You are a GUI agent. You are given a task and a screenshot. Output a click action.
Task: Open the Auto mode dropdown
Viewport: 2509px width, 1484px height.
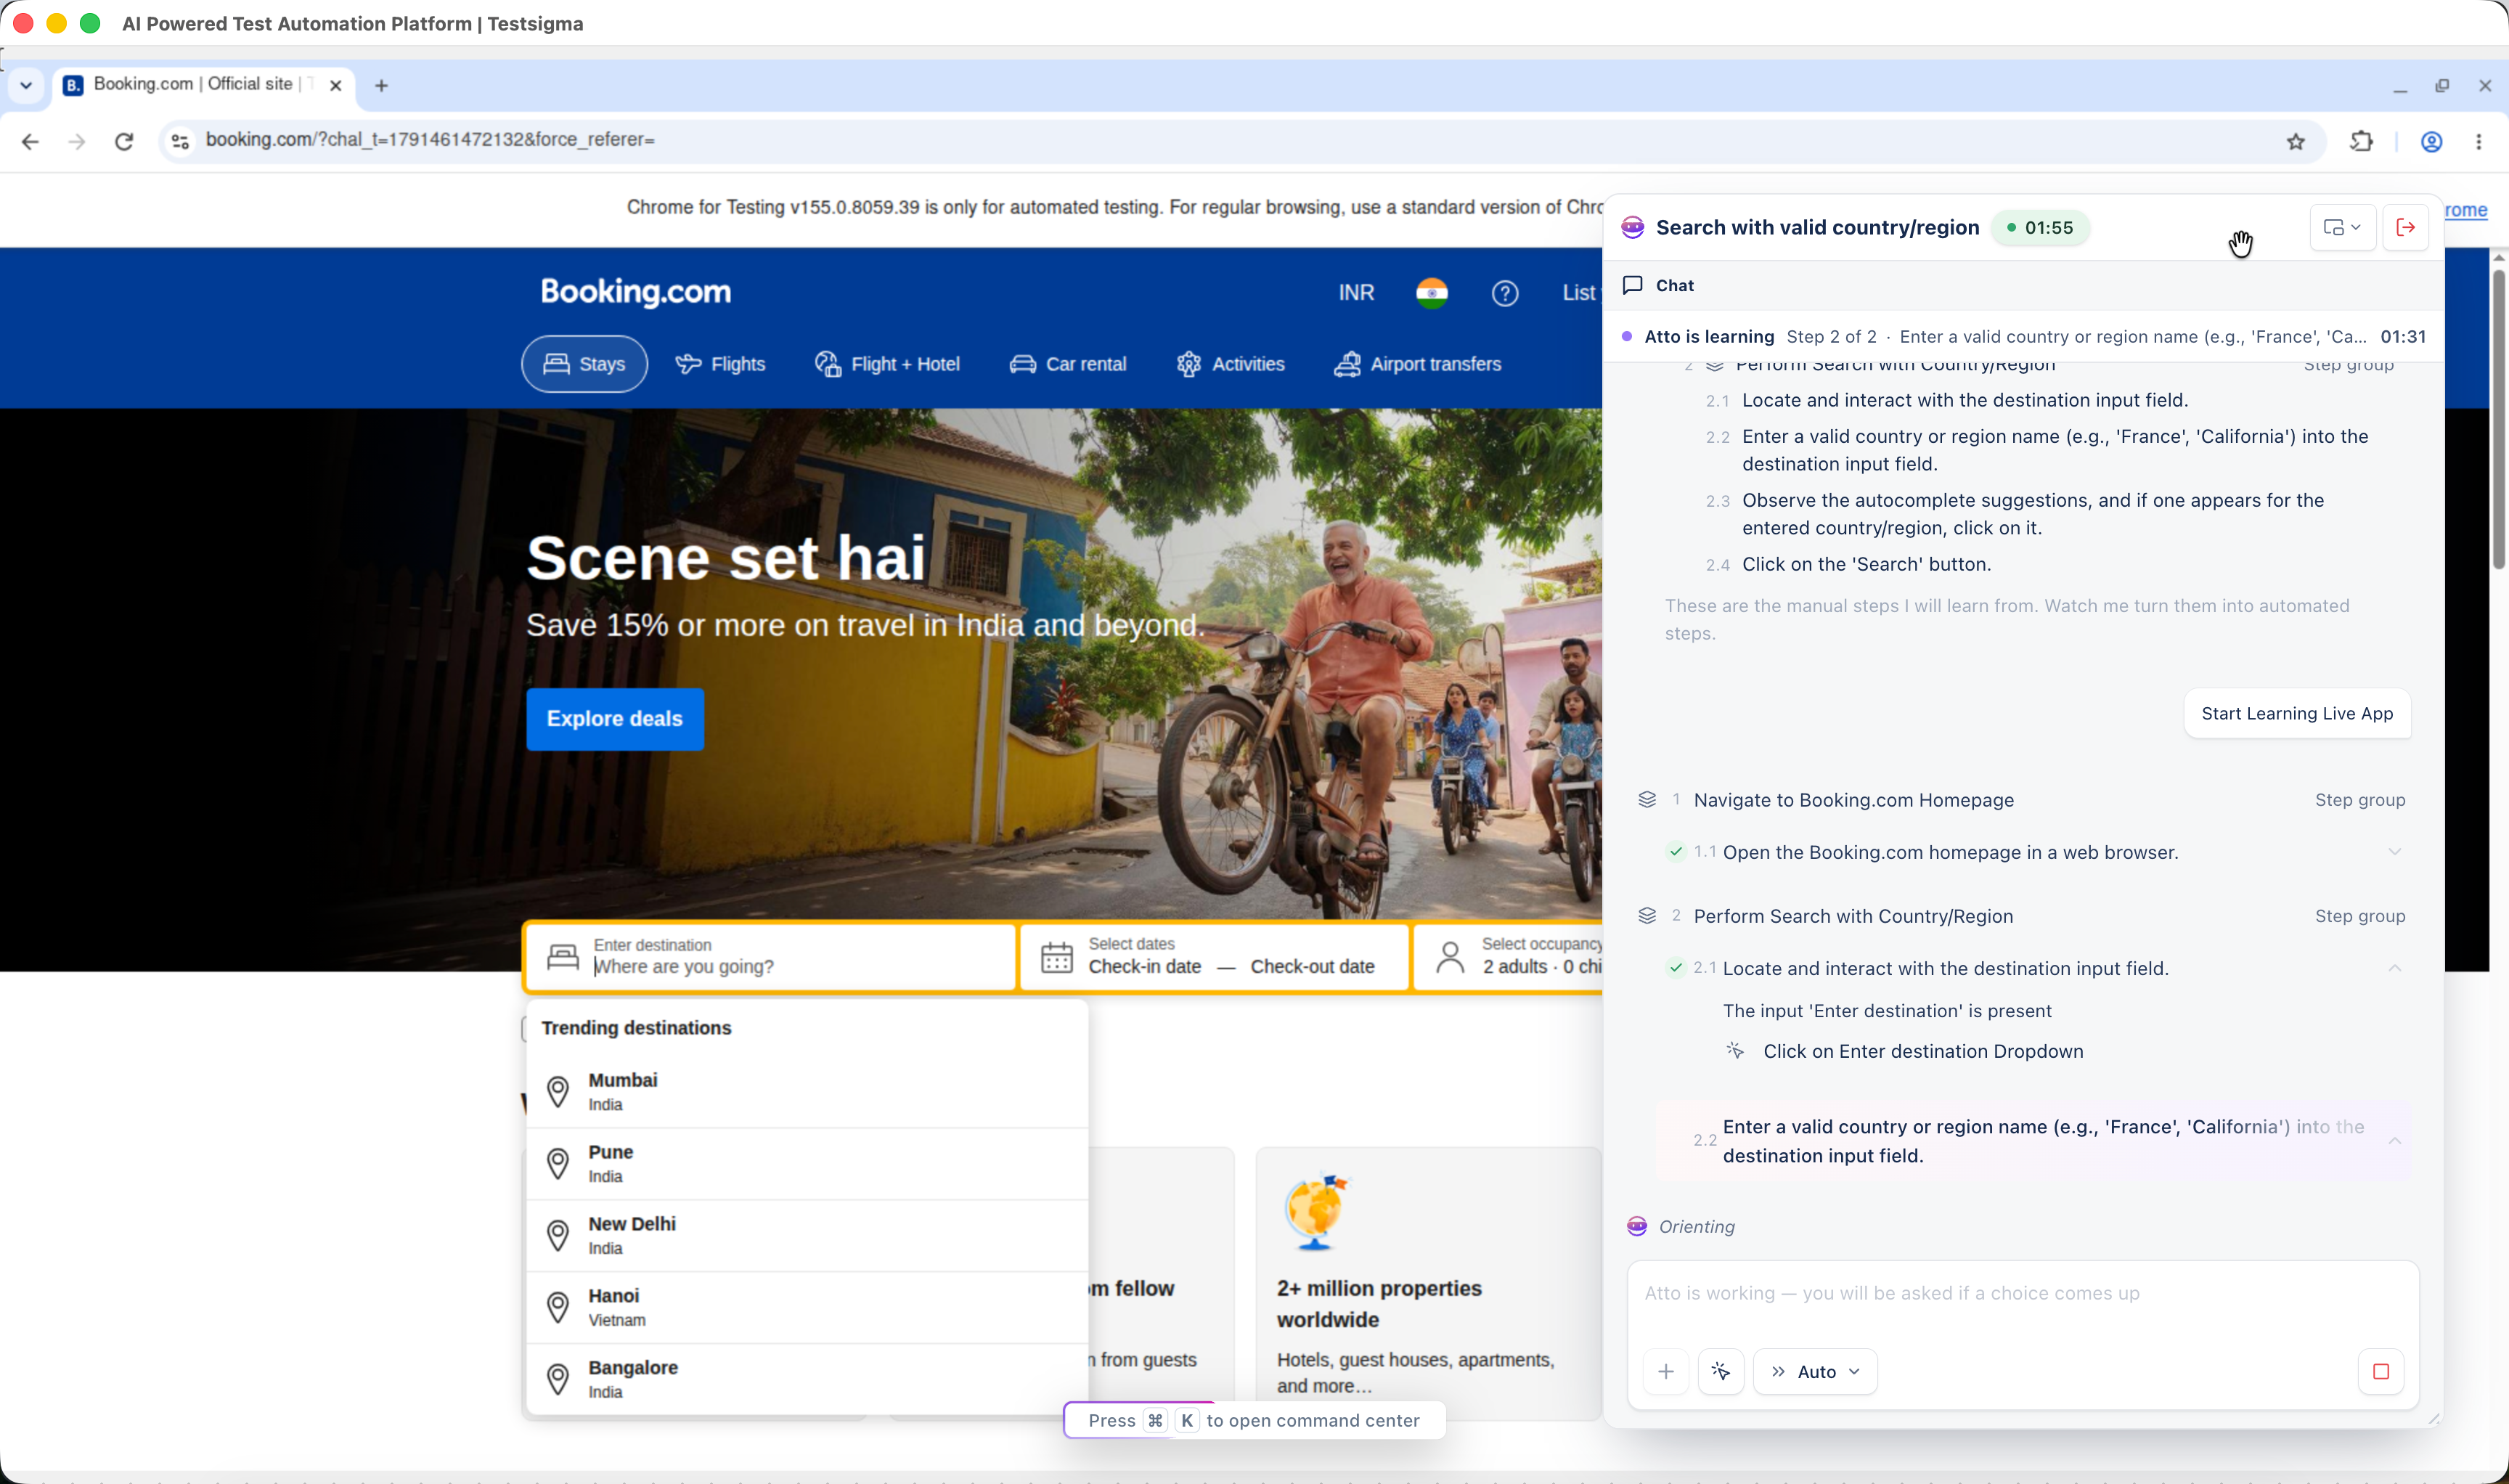point(1815,1372)
